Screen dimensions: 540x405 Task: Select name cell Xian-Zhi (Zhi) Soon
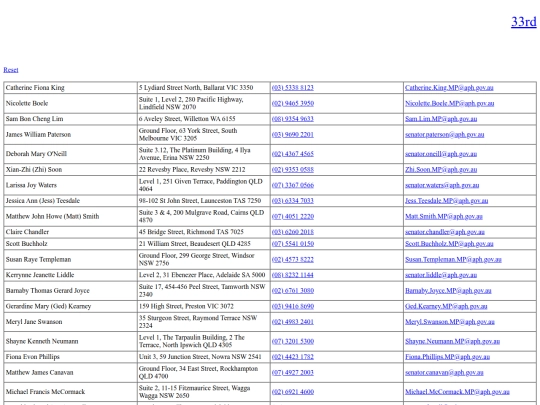click(70, 170)
